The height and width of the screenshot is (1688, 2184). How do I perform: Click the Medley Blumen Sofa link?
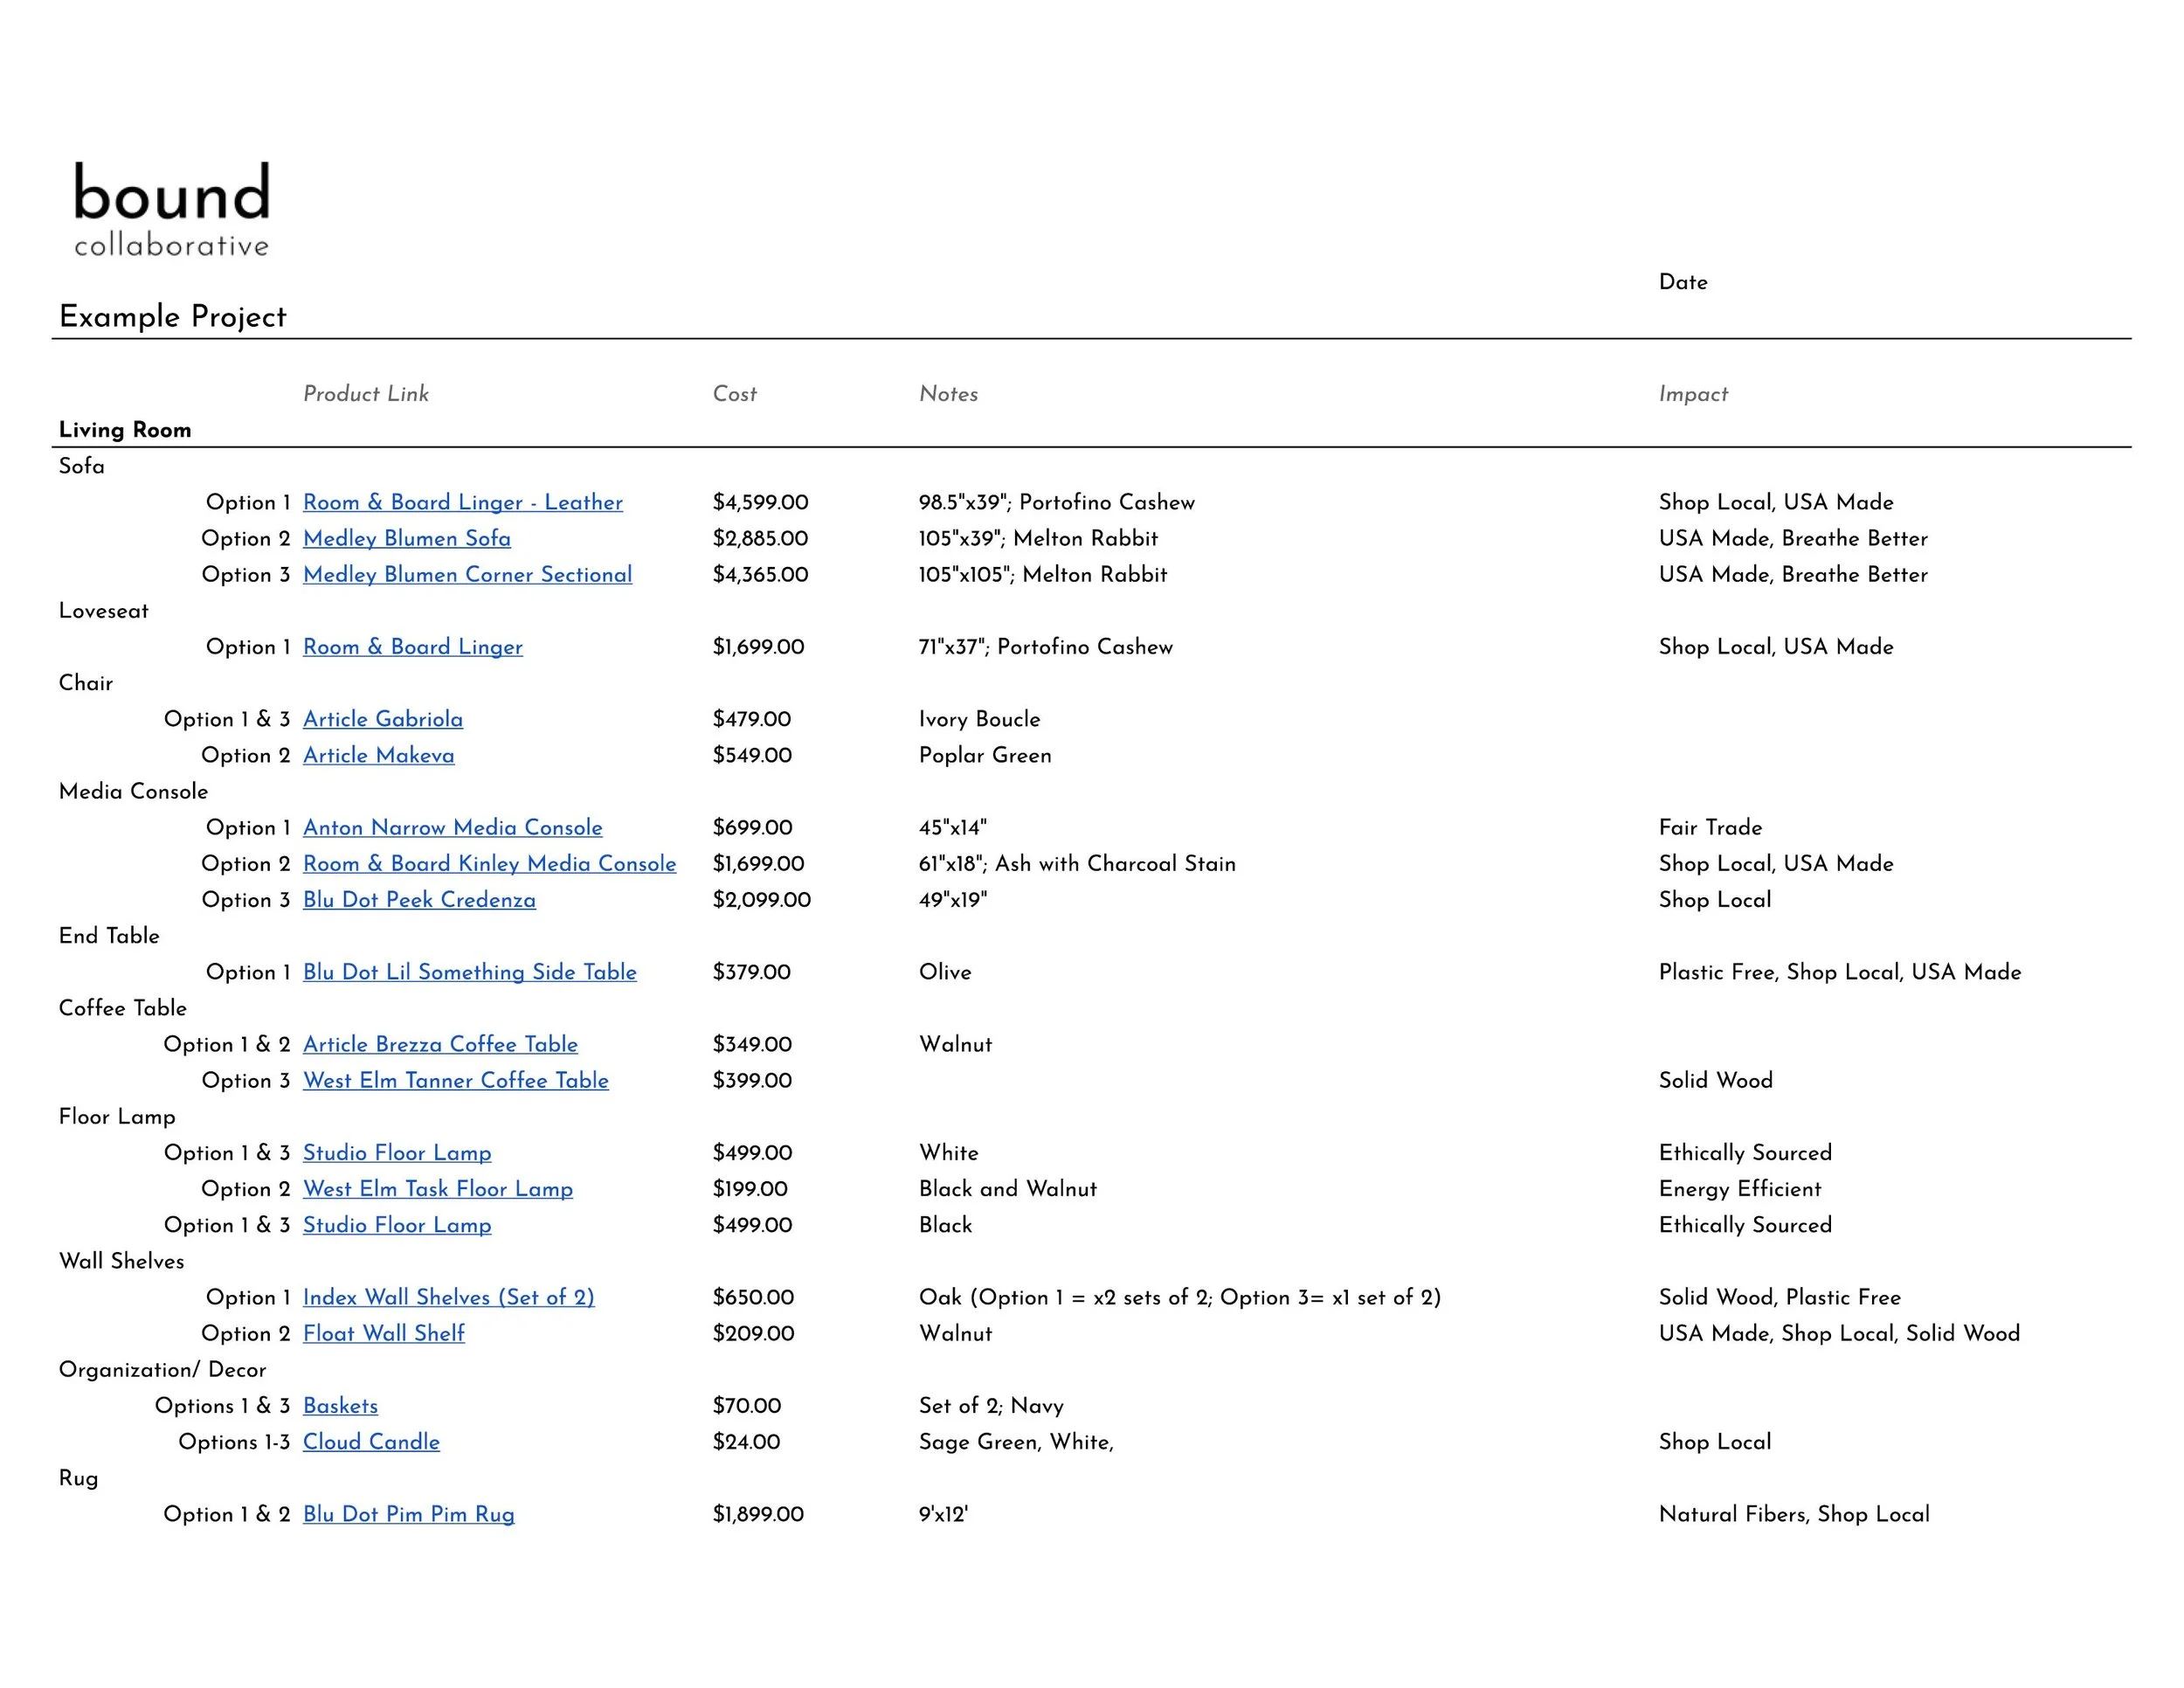click(x=406, y=538)
